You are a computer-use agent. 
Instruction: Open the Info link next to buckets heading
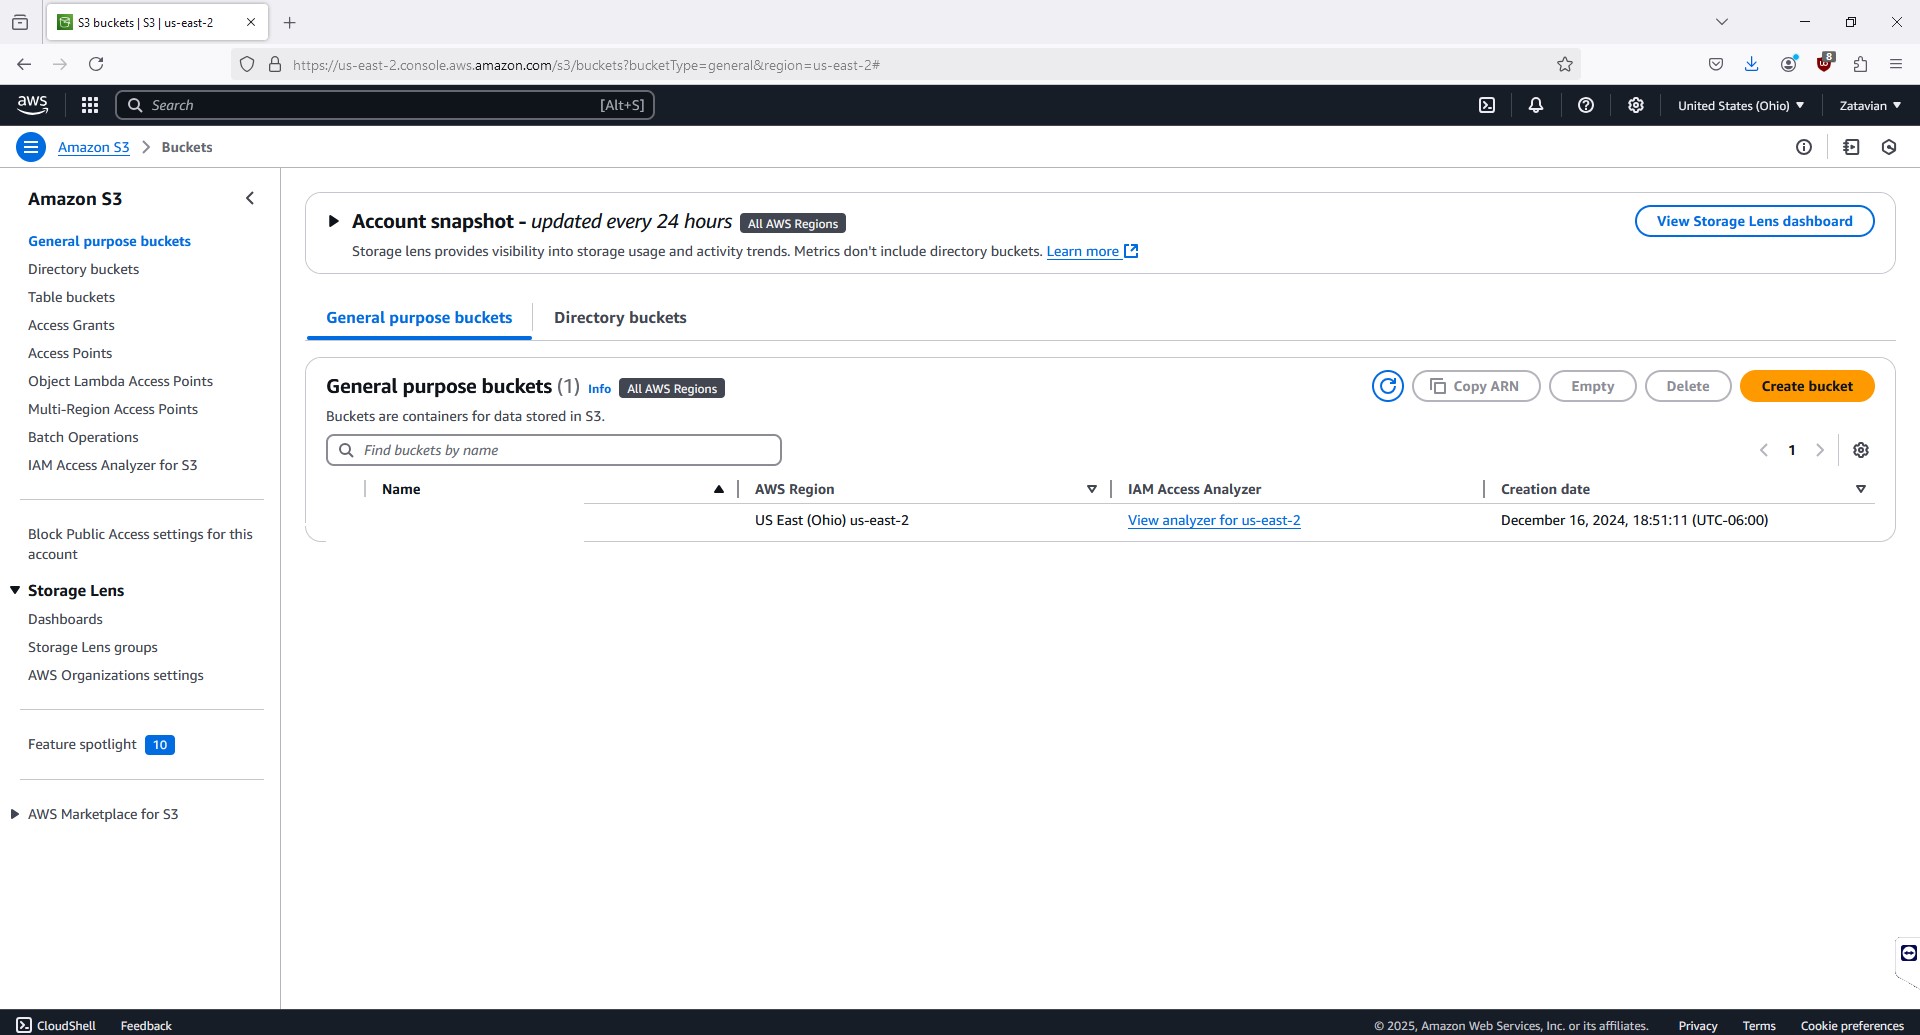[x=599, y=389]
